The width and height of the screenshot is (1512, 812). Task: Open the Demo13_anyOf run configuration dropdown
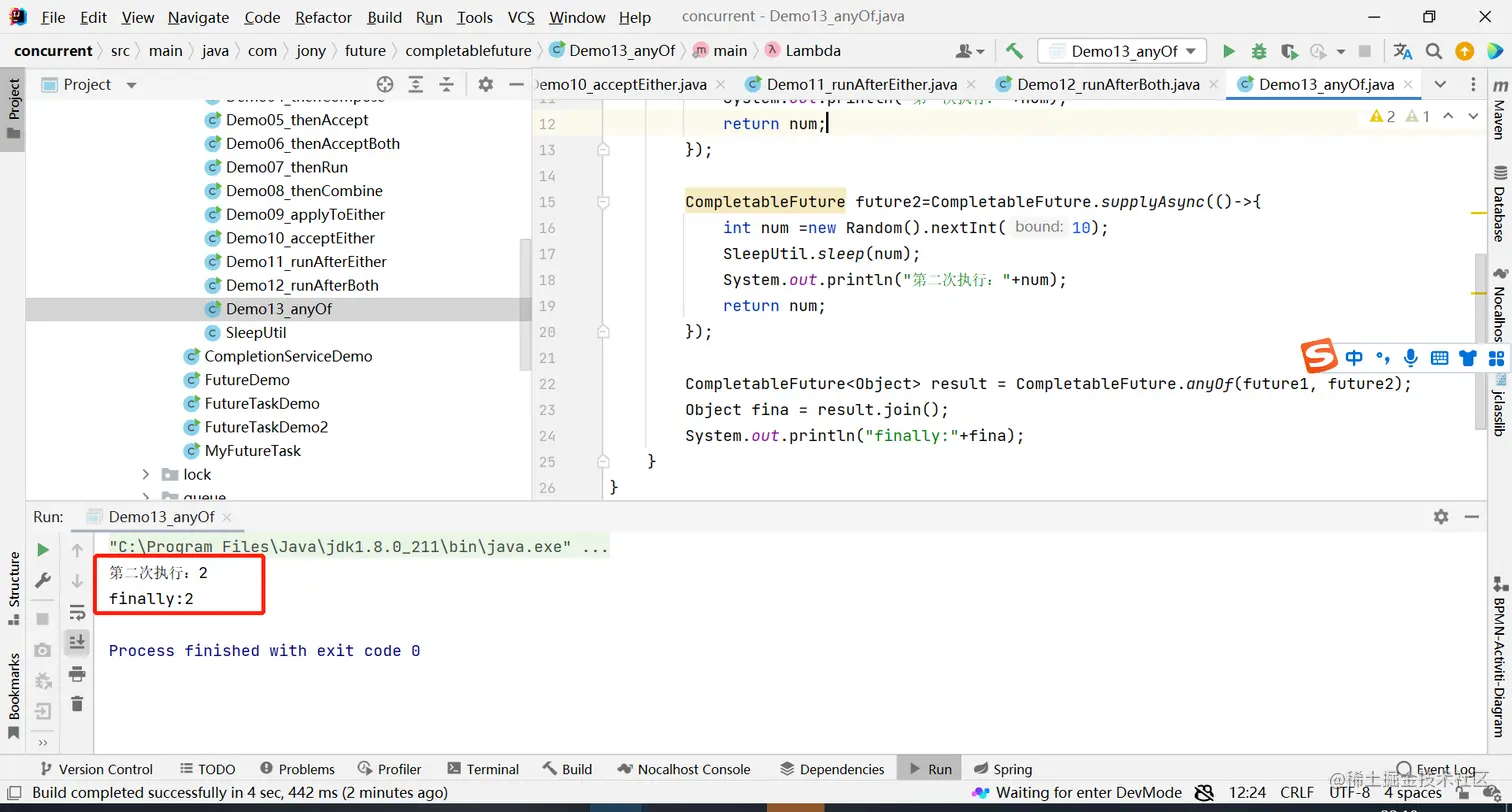point(1122,51)
